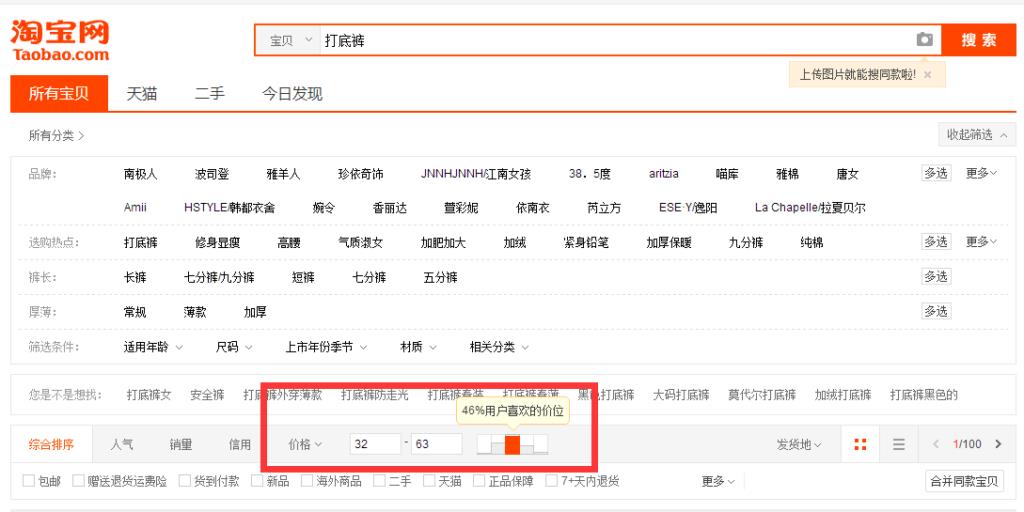The width and height of the screenshot is (1024, 512).
Task: Go to previous results page arrow
Action: (x=936, y=445)
